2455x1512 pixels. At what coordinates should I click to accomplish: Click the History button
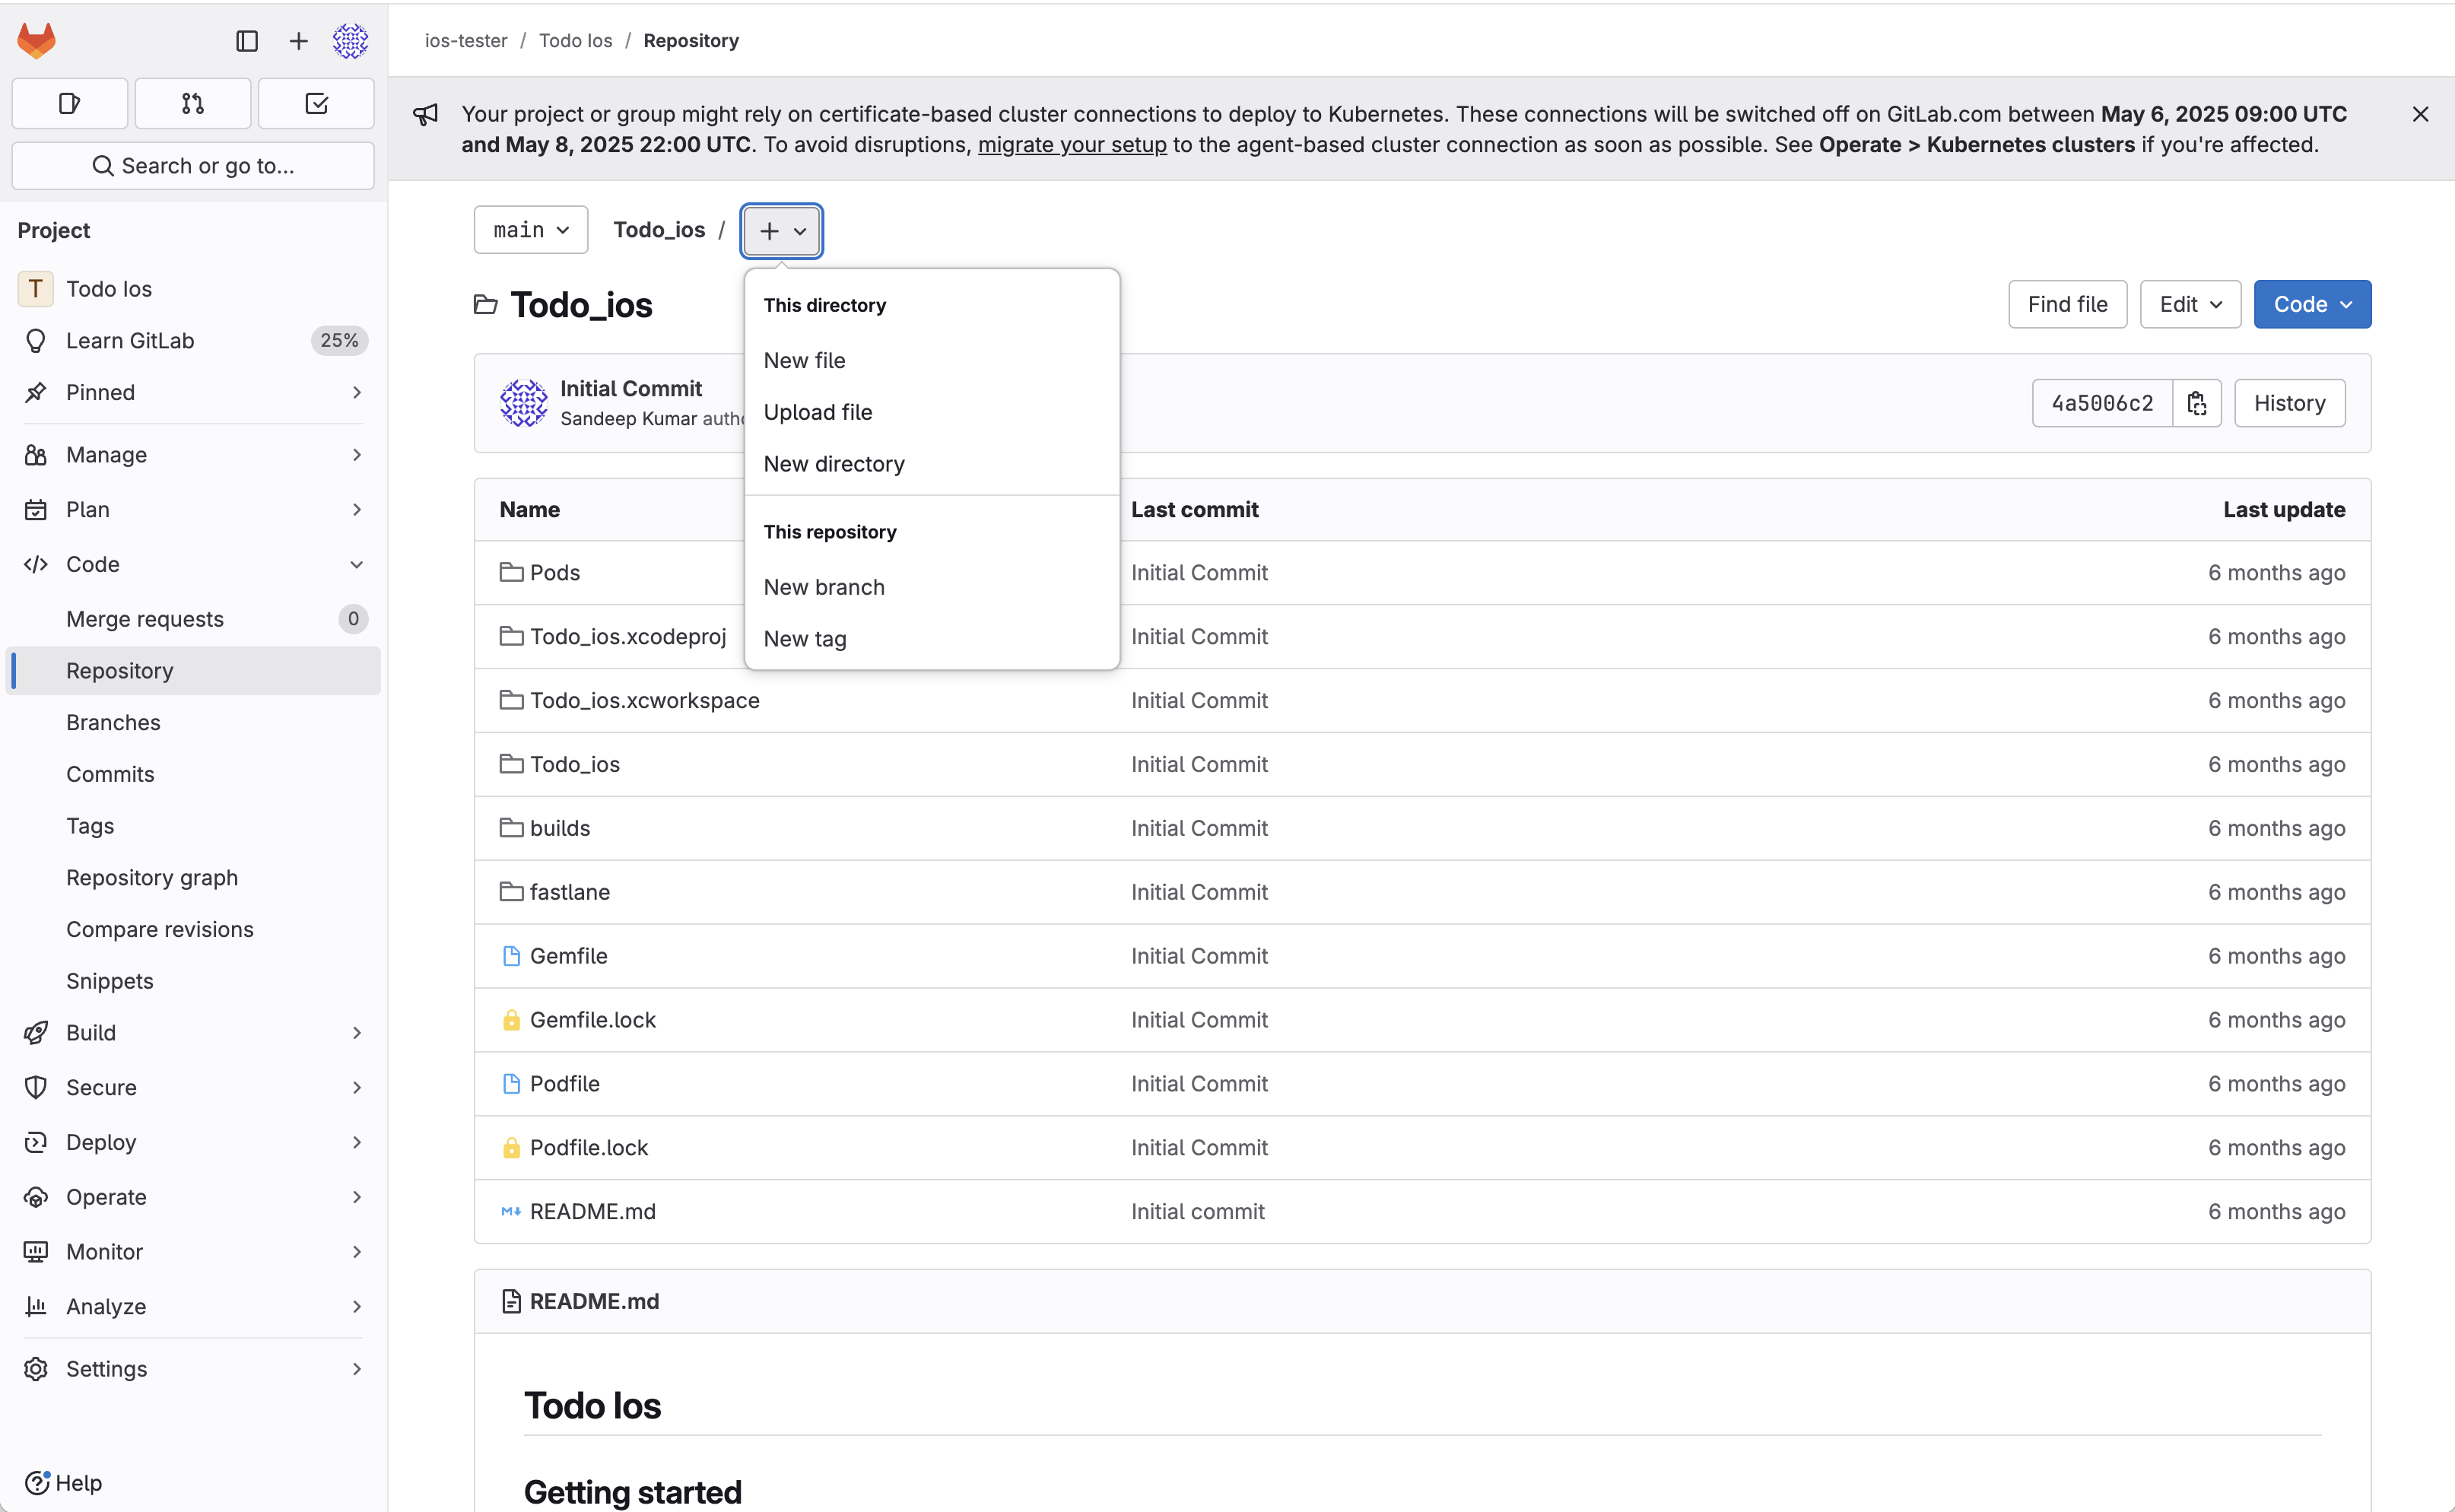[2289, 403]
